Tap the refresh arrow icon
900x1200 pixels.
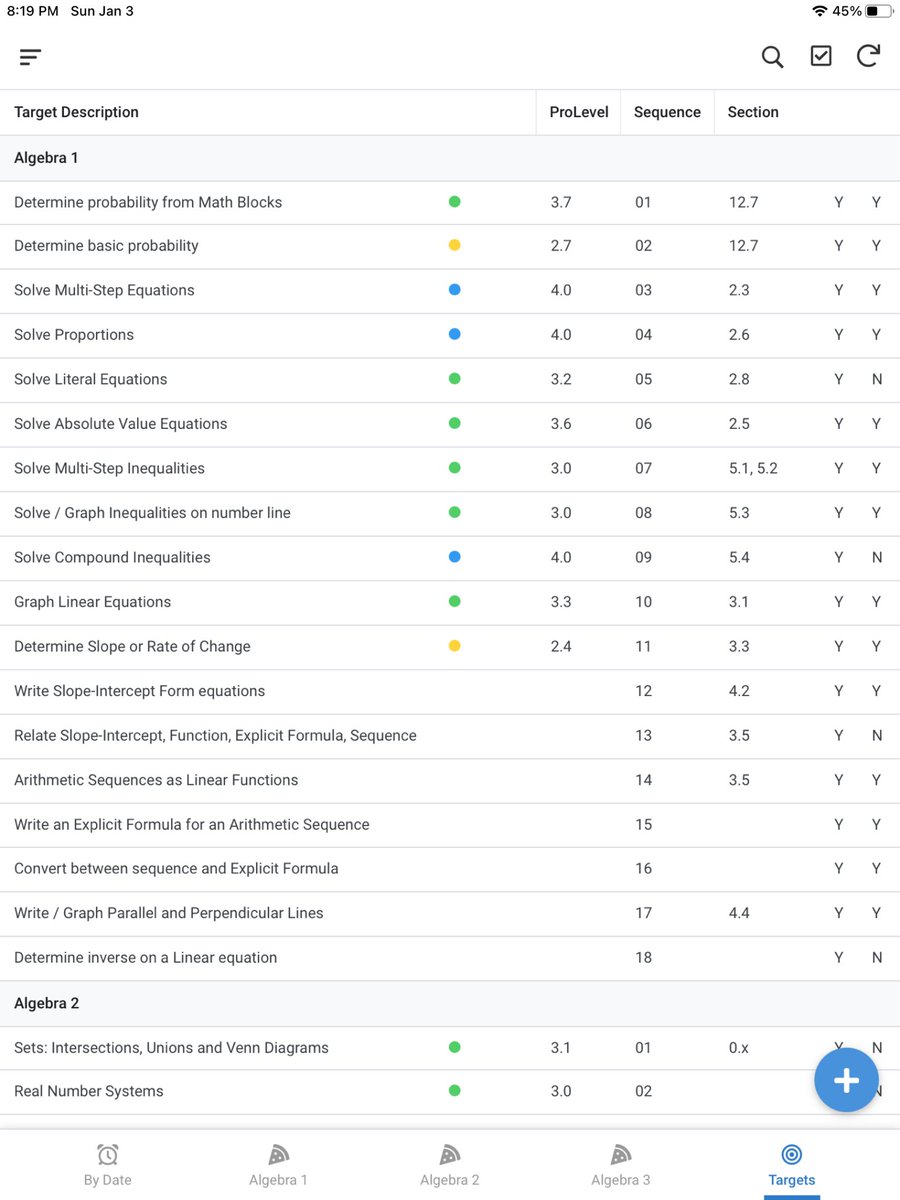[868, 56]
